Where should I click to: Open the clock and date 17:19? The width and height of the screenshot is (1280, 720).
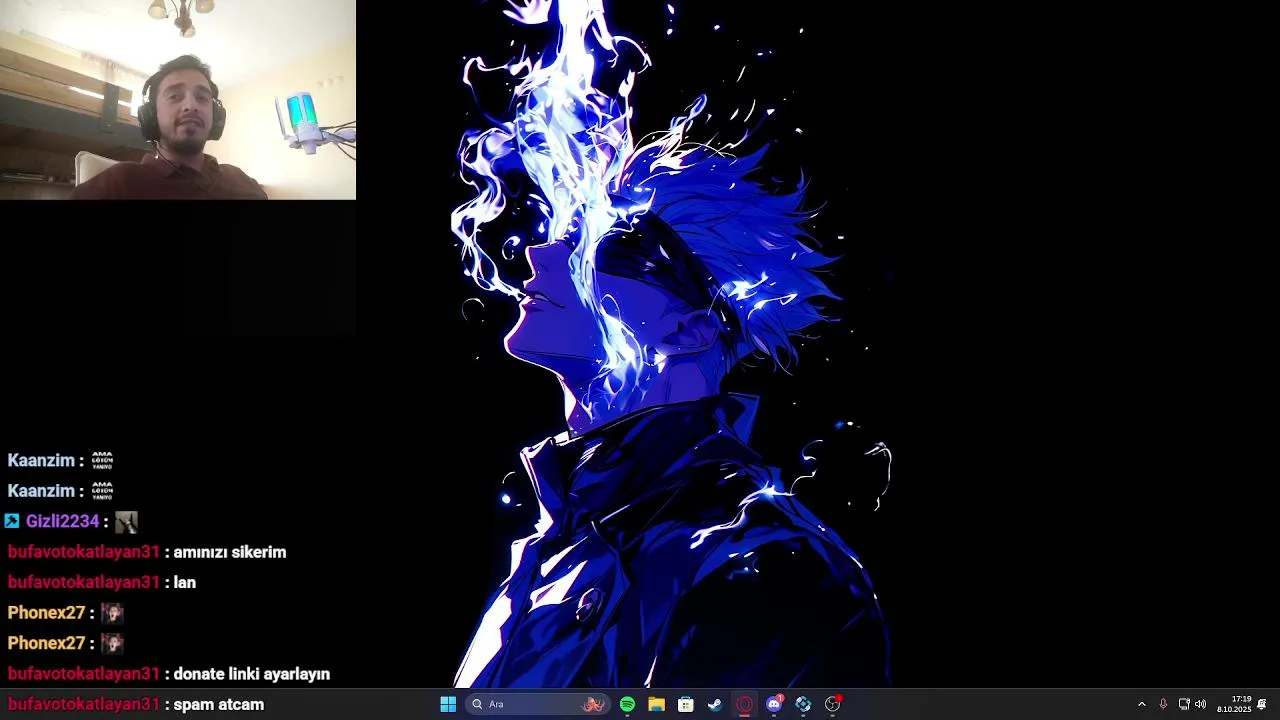1234,704
